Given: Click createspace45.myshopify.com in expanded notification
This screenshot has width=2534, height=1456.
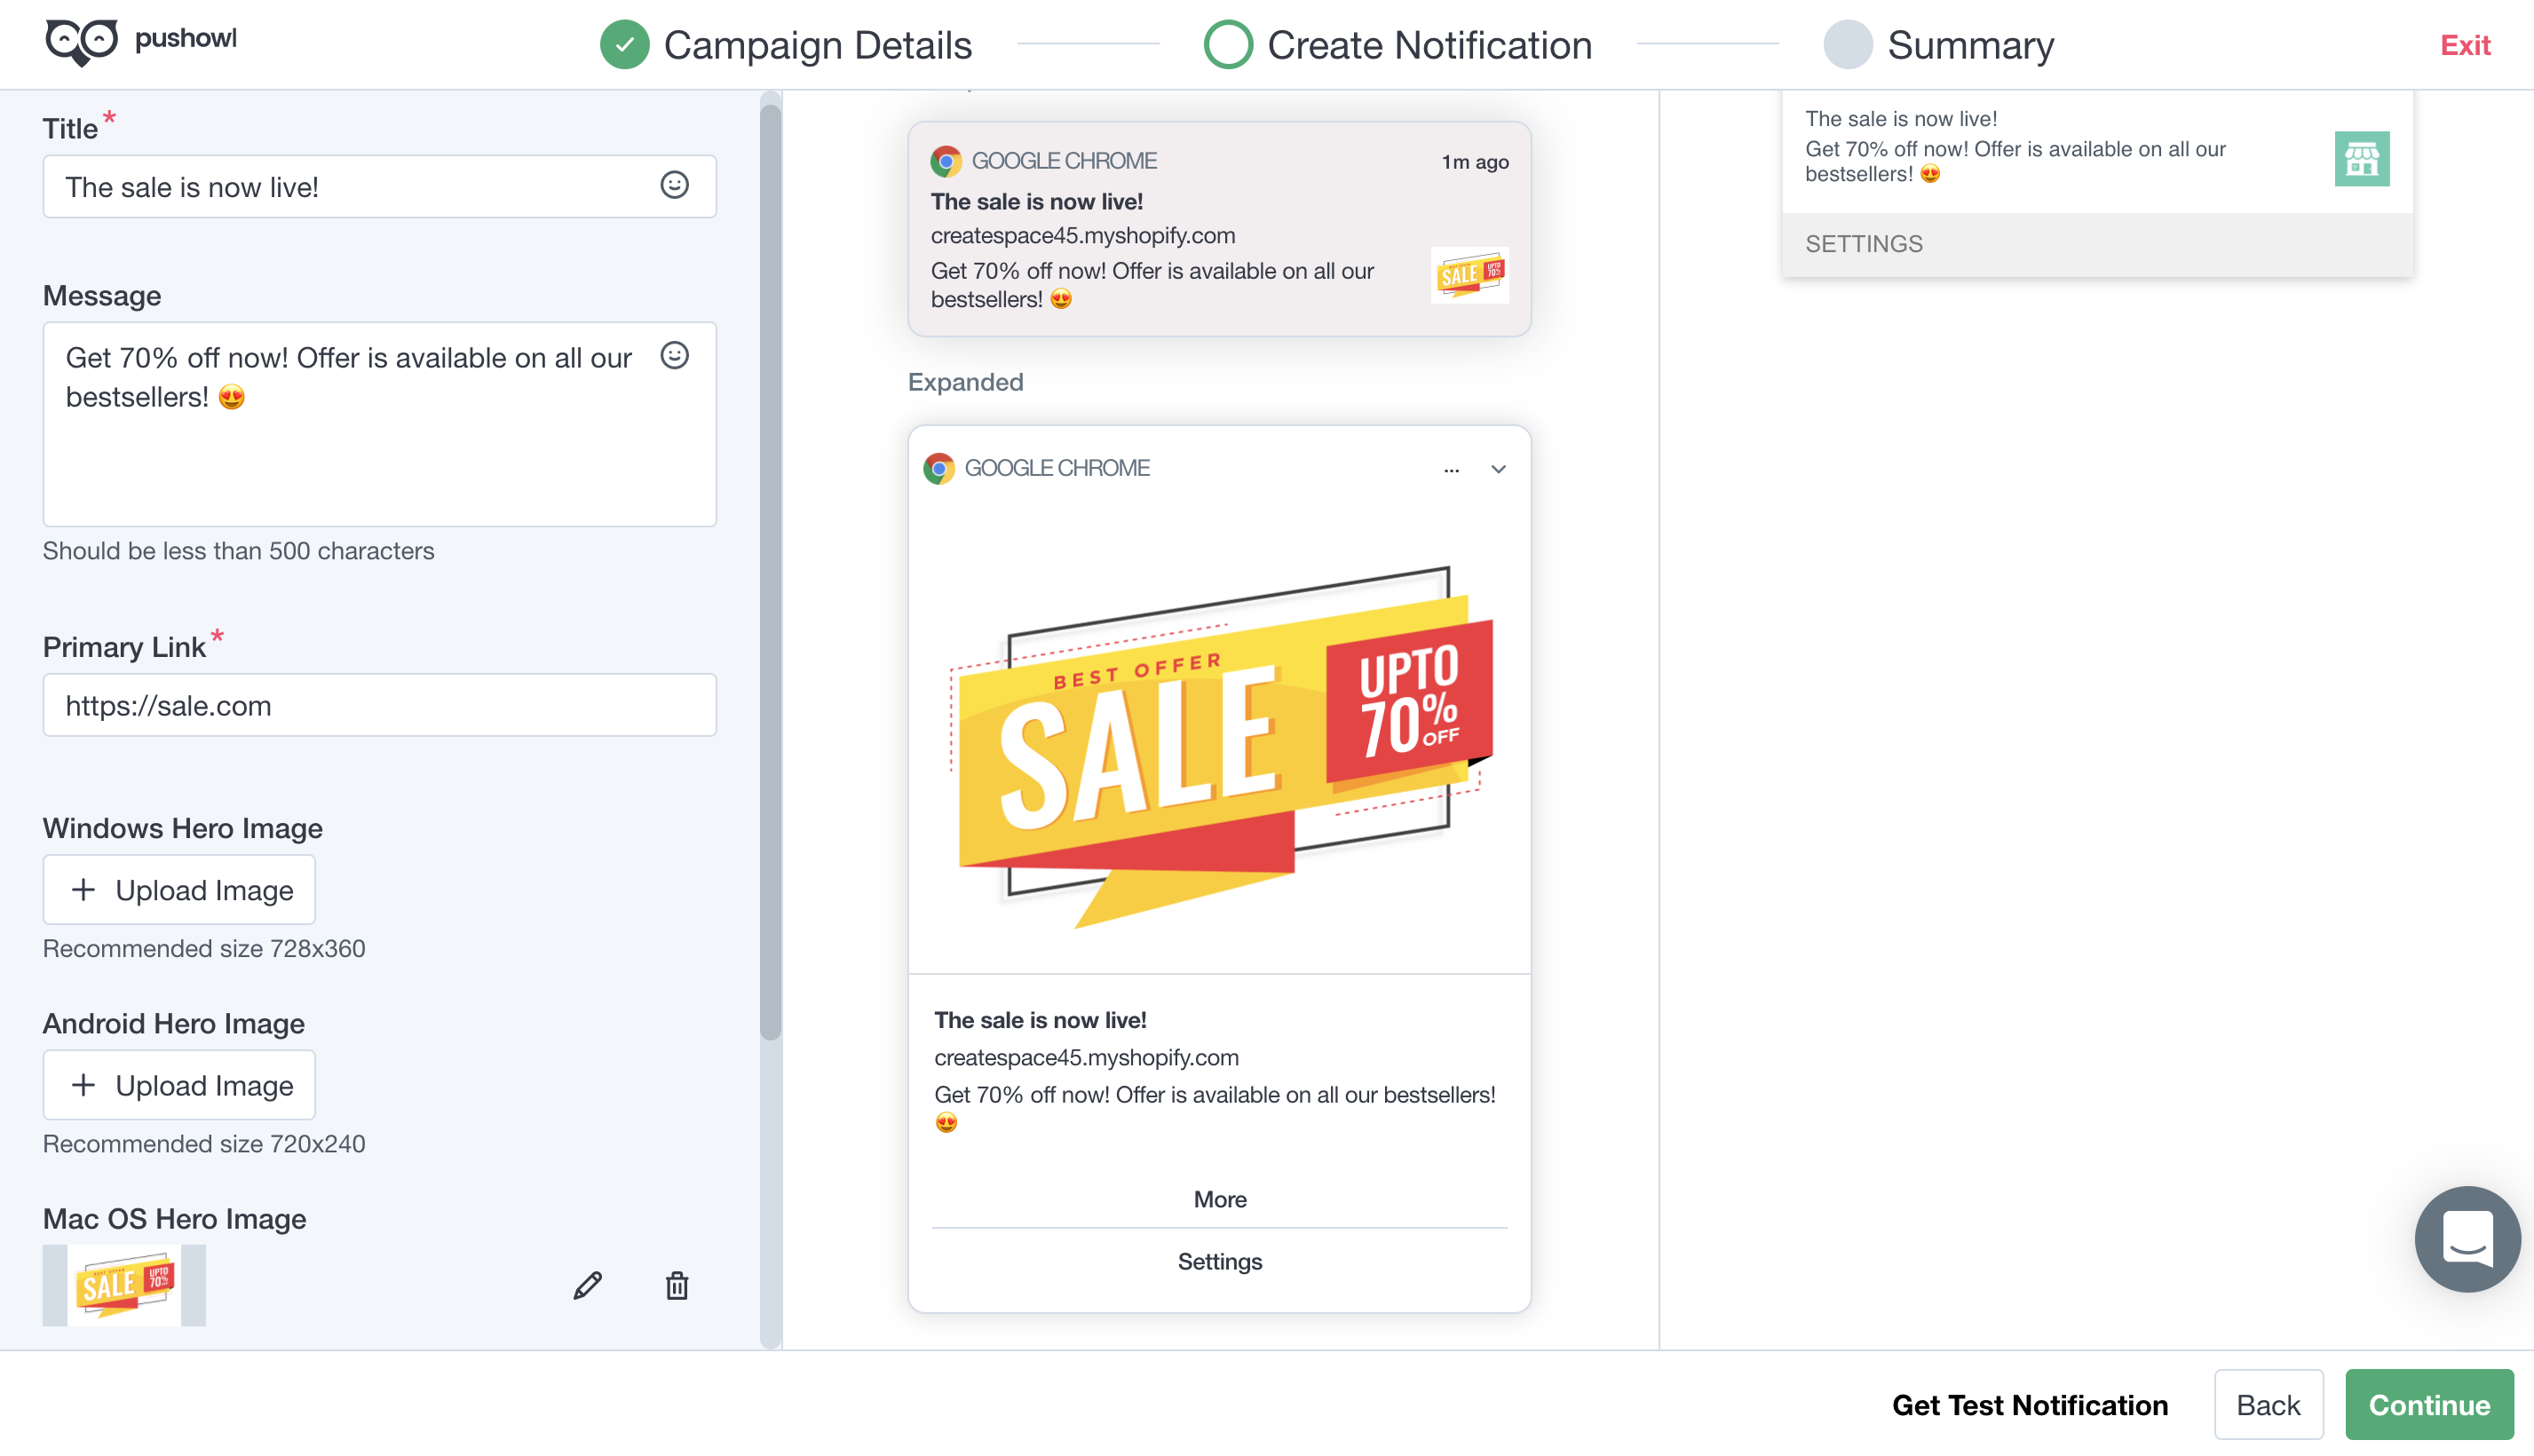Looking at the screenshot, I should 1086,1058.
